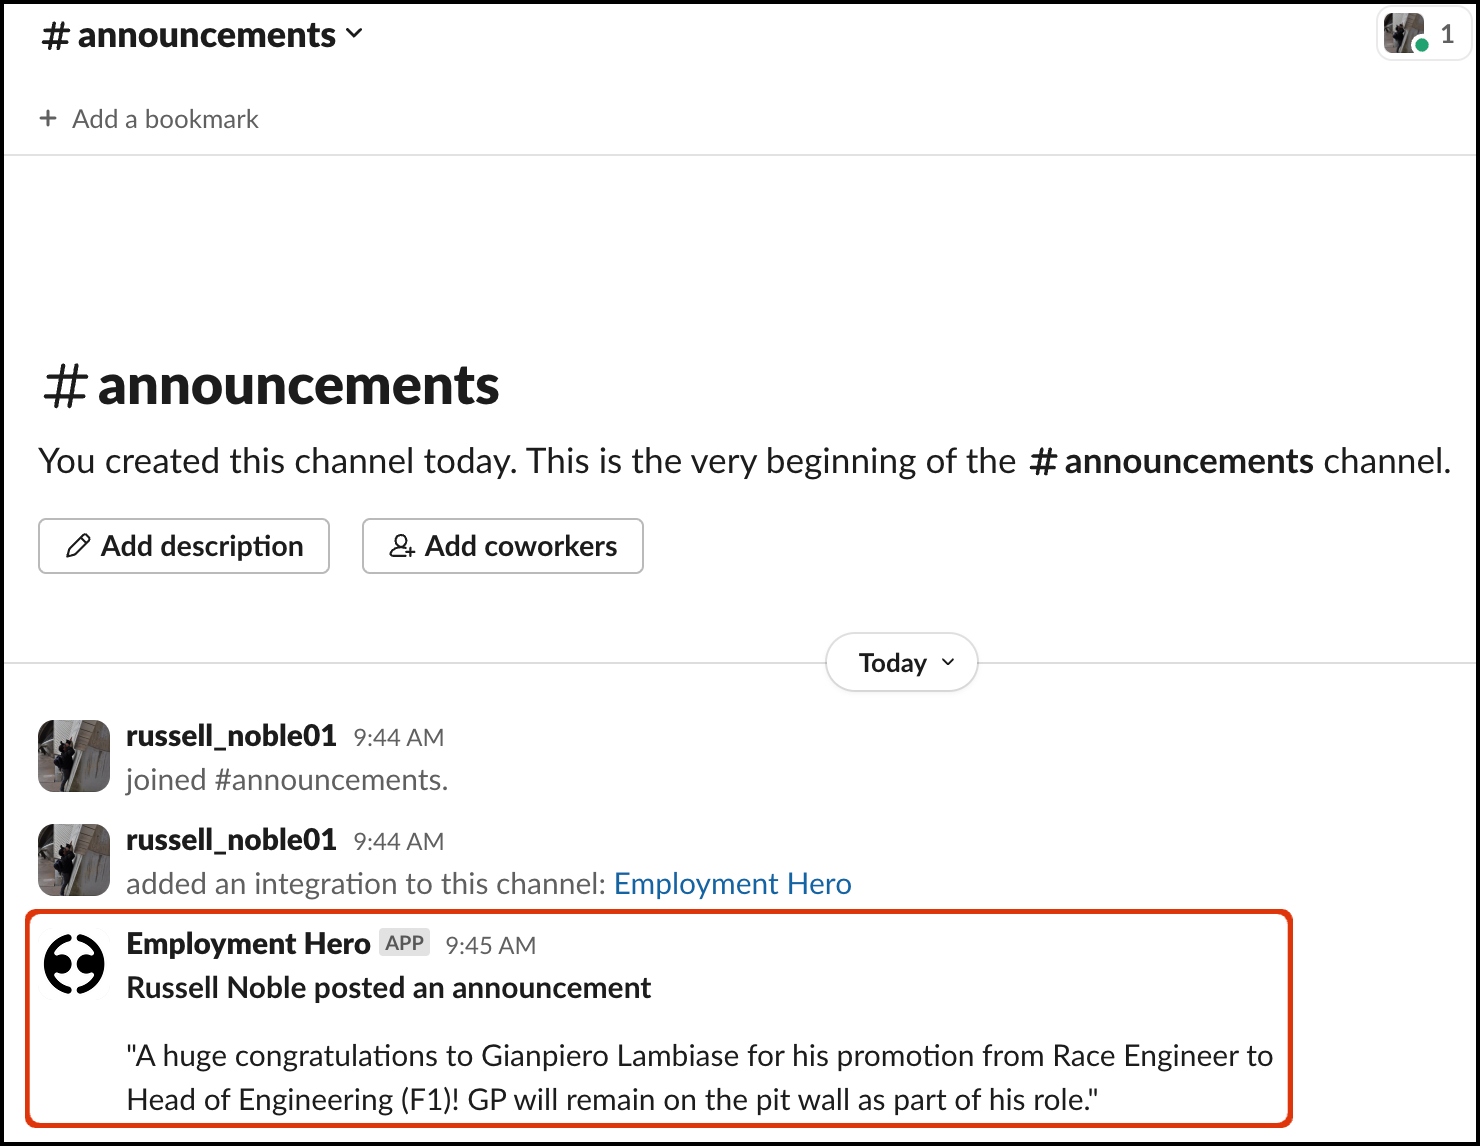Click the pencil icon in Add description
The height and width of the screenshot is (1146, 1480).
(x=78, y=546)
